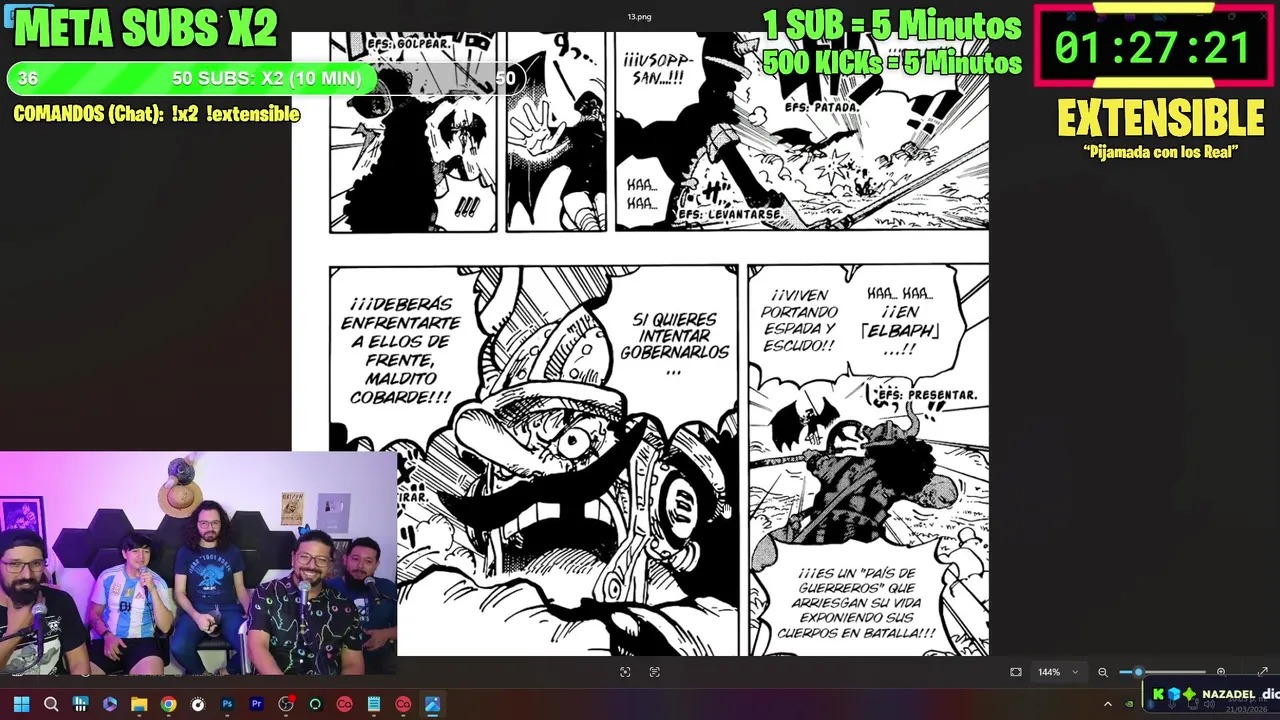Switch to Notepad on the taskbar
The width and height of the screenshot is (1280, 720).
374,704
